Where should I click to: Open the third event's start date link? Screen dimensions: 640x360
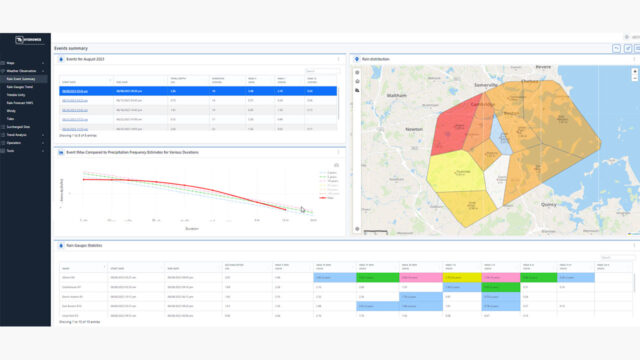[x=75, y=110]
